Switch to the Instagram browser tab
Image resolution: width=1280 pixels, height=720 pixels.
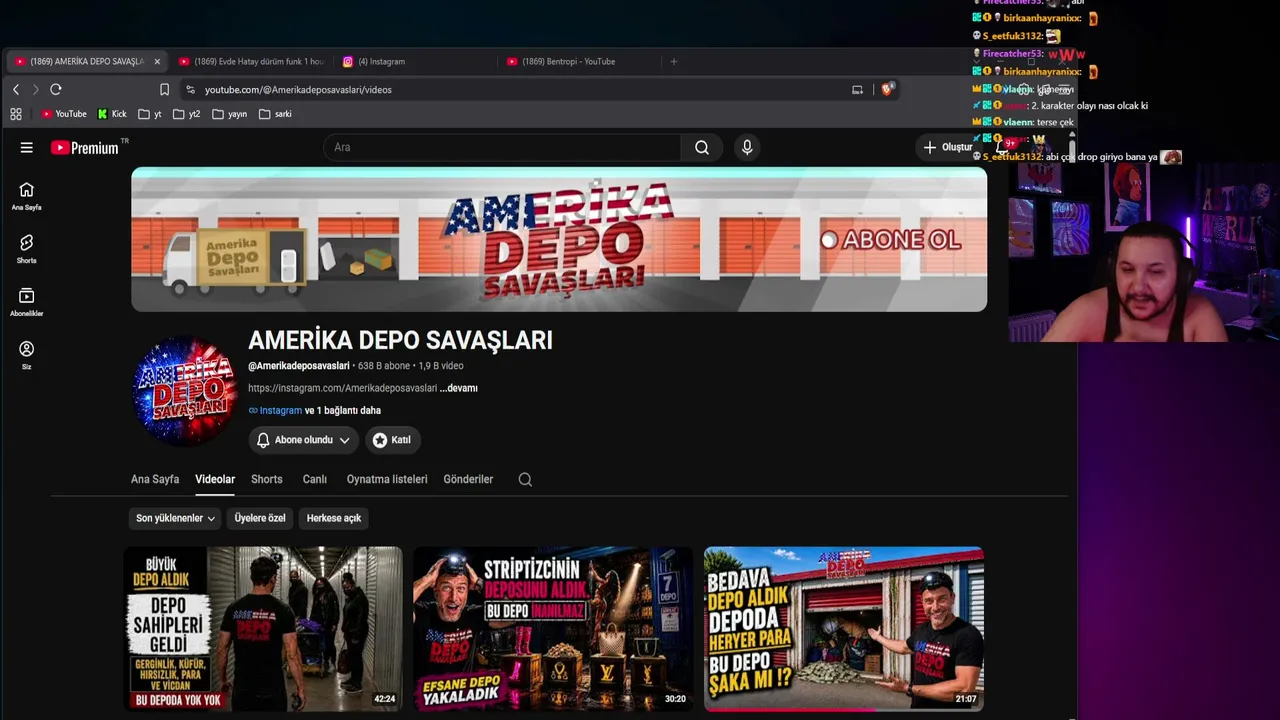[x=416, y=61]
